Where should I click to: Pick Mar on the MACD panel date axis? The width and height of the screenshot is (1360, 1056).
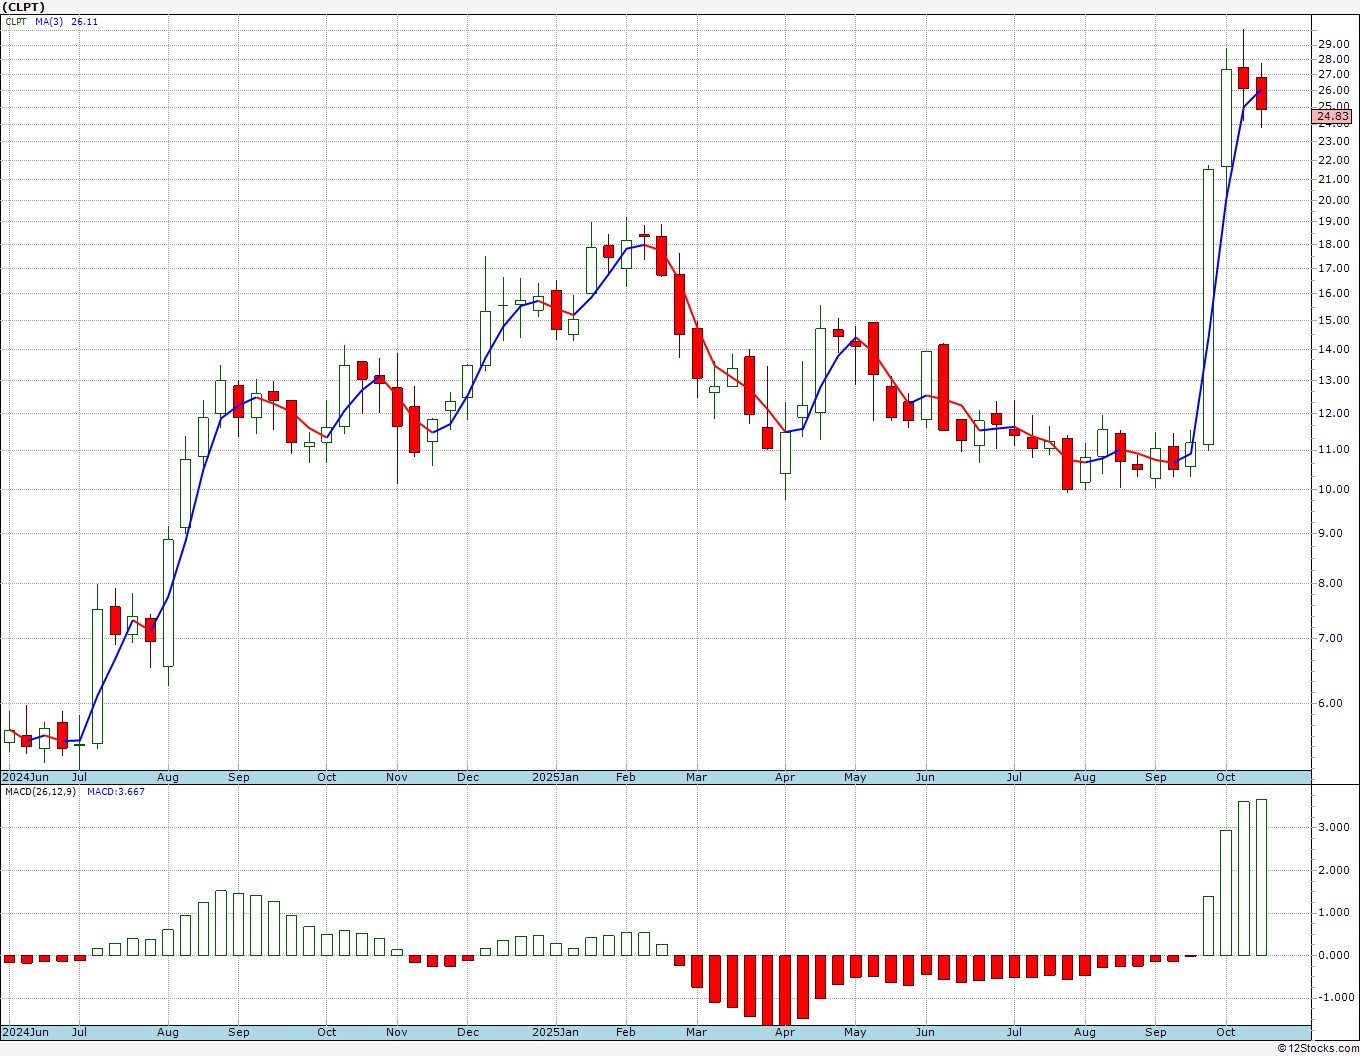click(696, 1032)
